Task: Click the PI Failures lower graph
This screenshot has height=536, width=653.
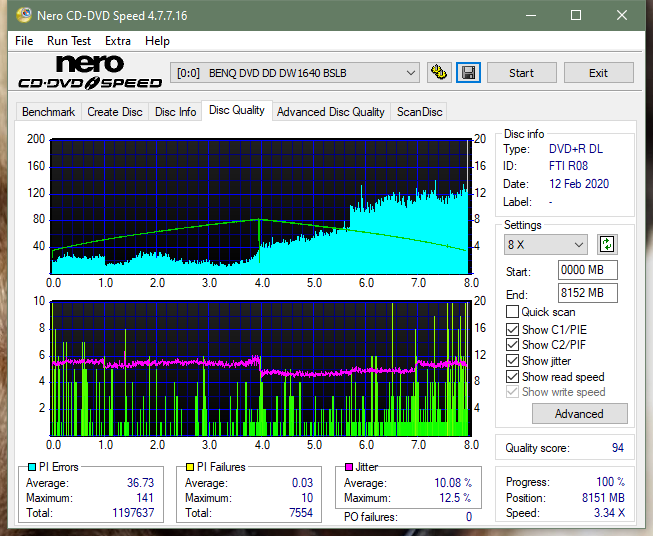Action: click(261, 368)
